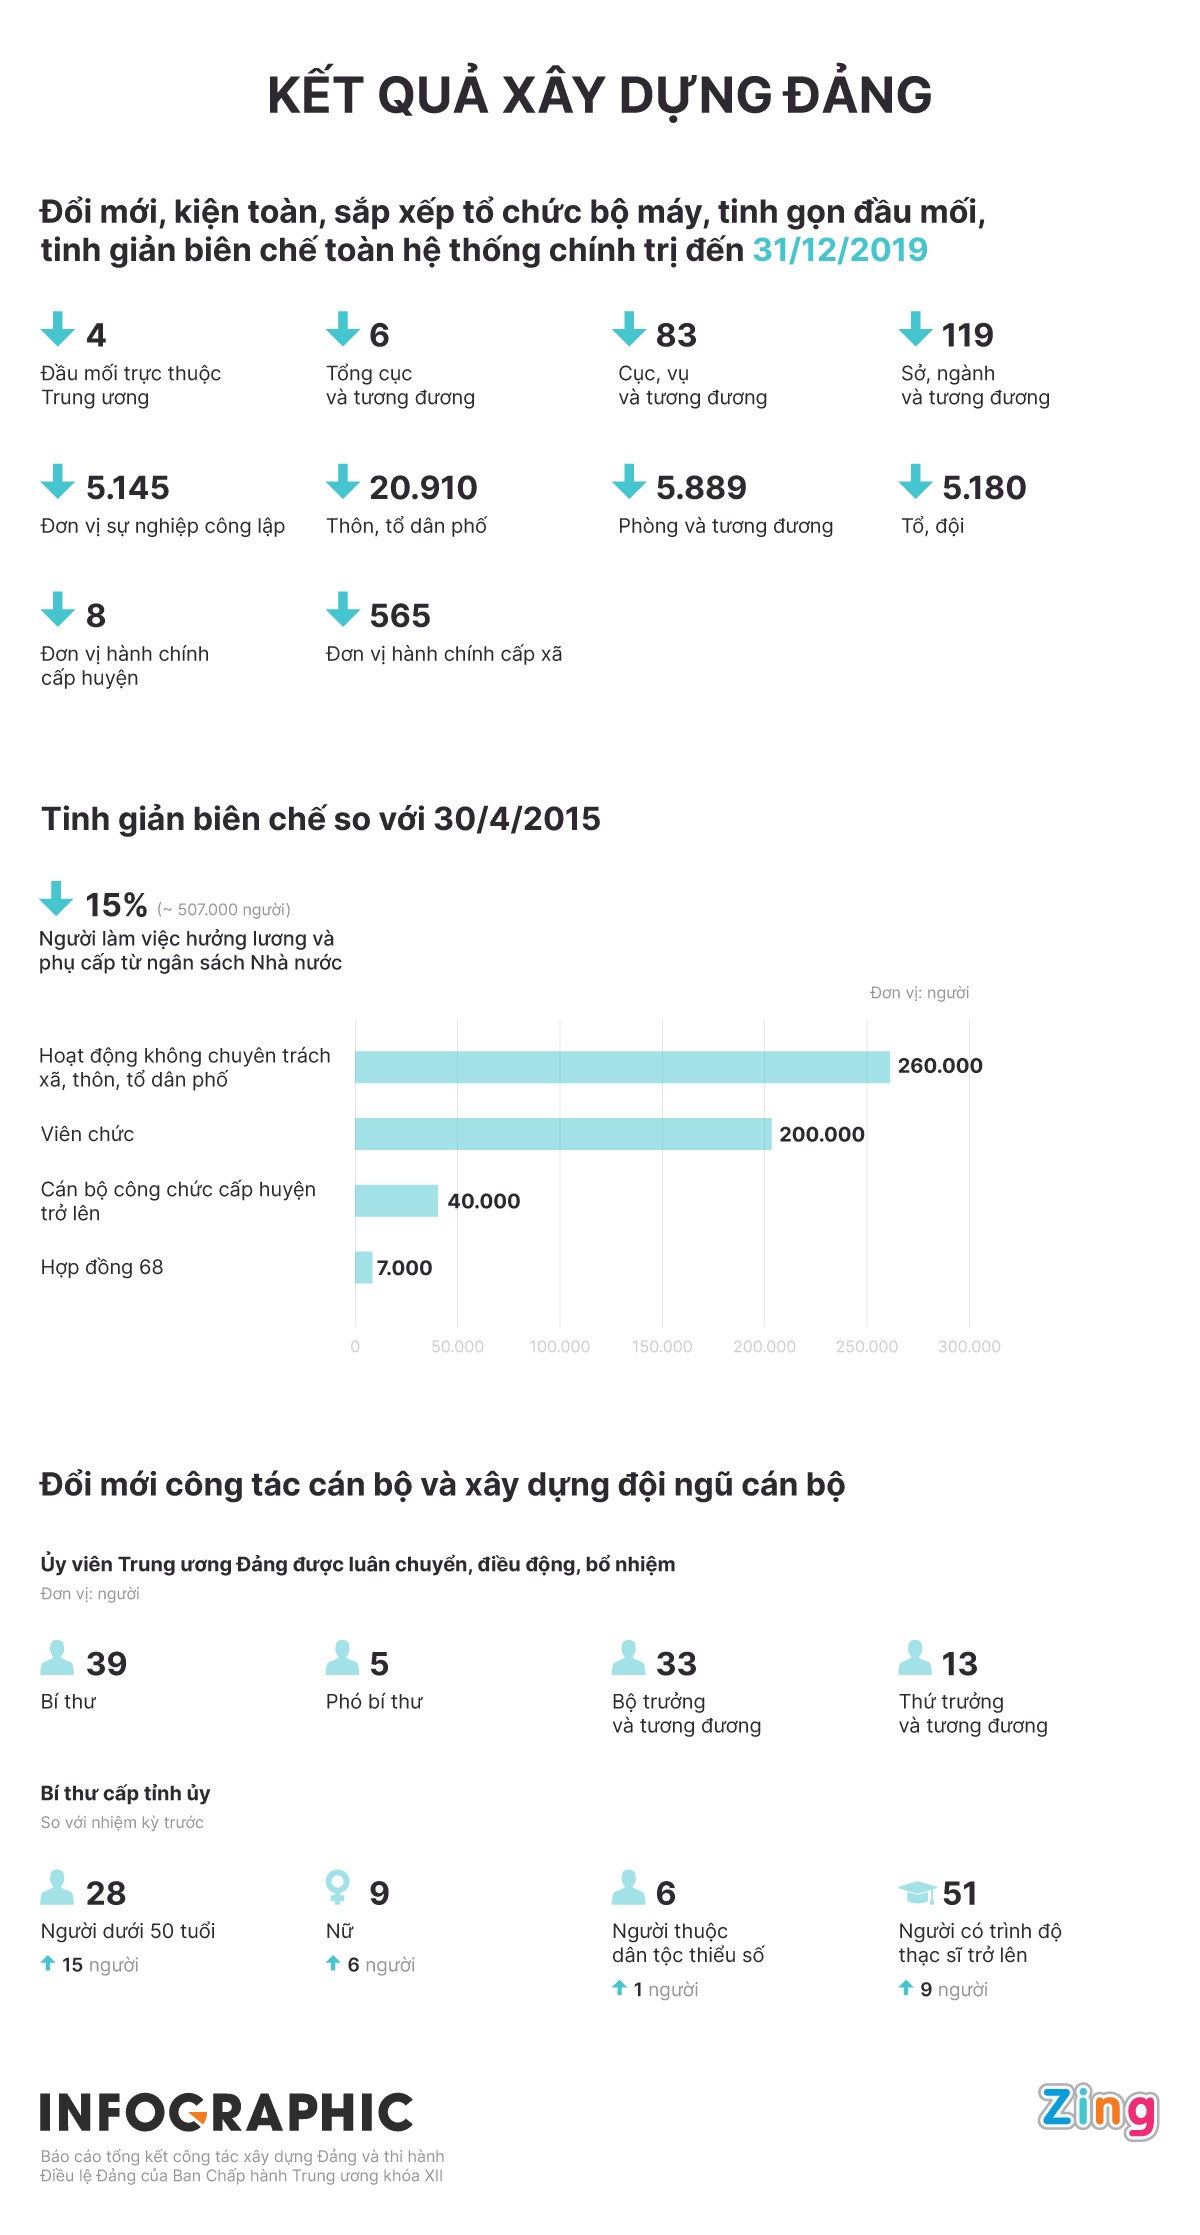Click the Viên chức 200.000 bar
This screenshot has width=1200, height=2235.
coord(563,1134)
